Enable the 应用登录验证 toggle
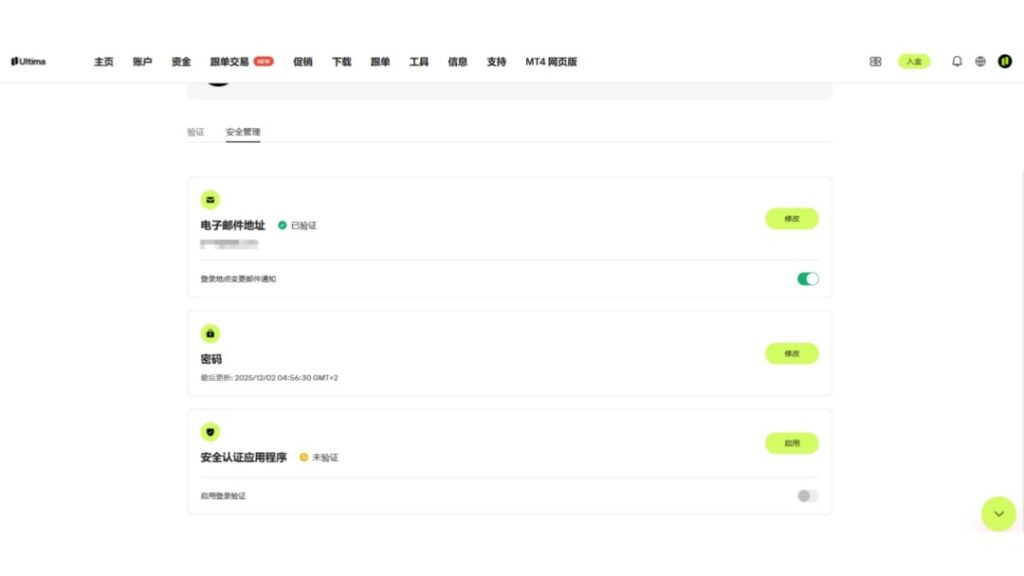The image size is (1024, 576). pos(806,495)
